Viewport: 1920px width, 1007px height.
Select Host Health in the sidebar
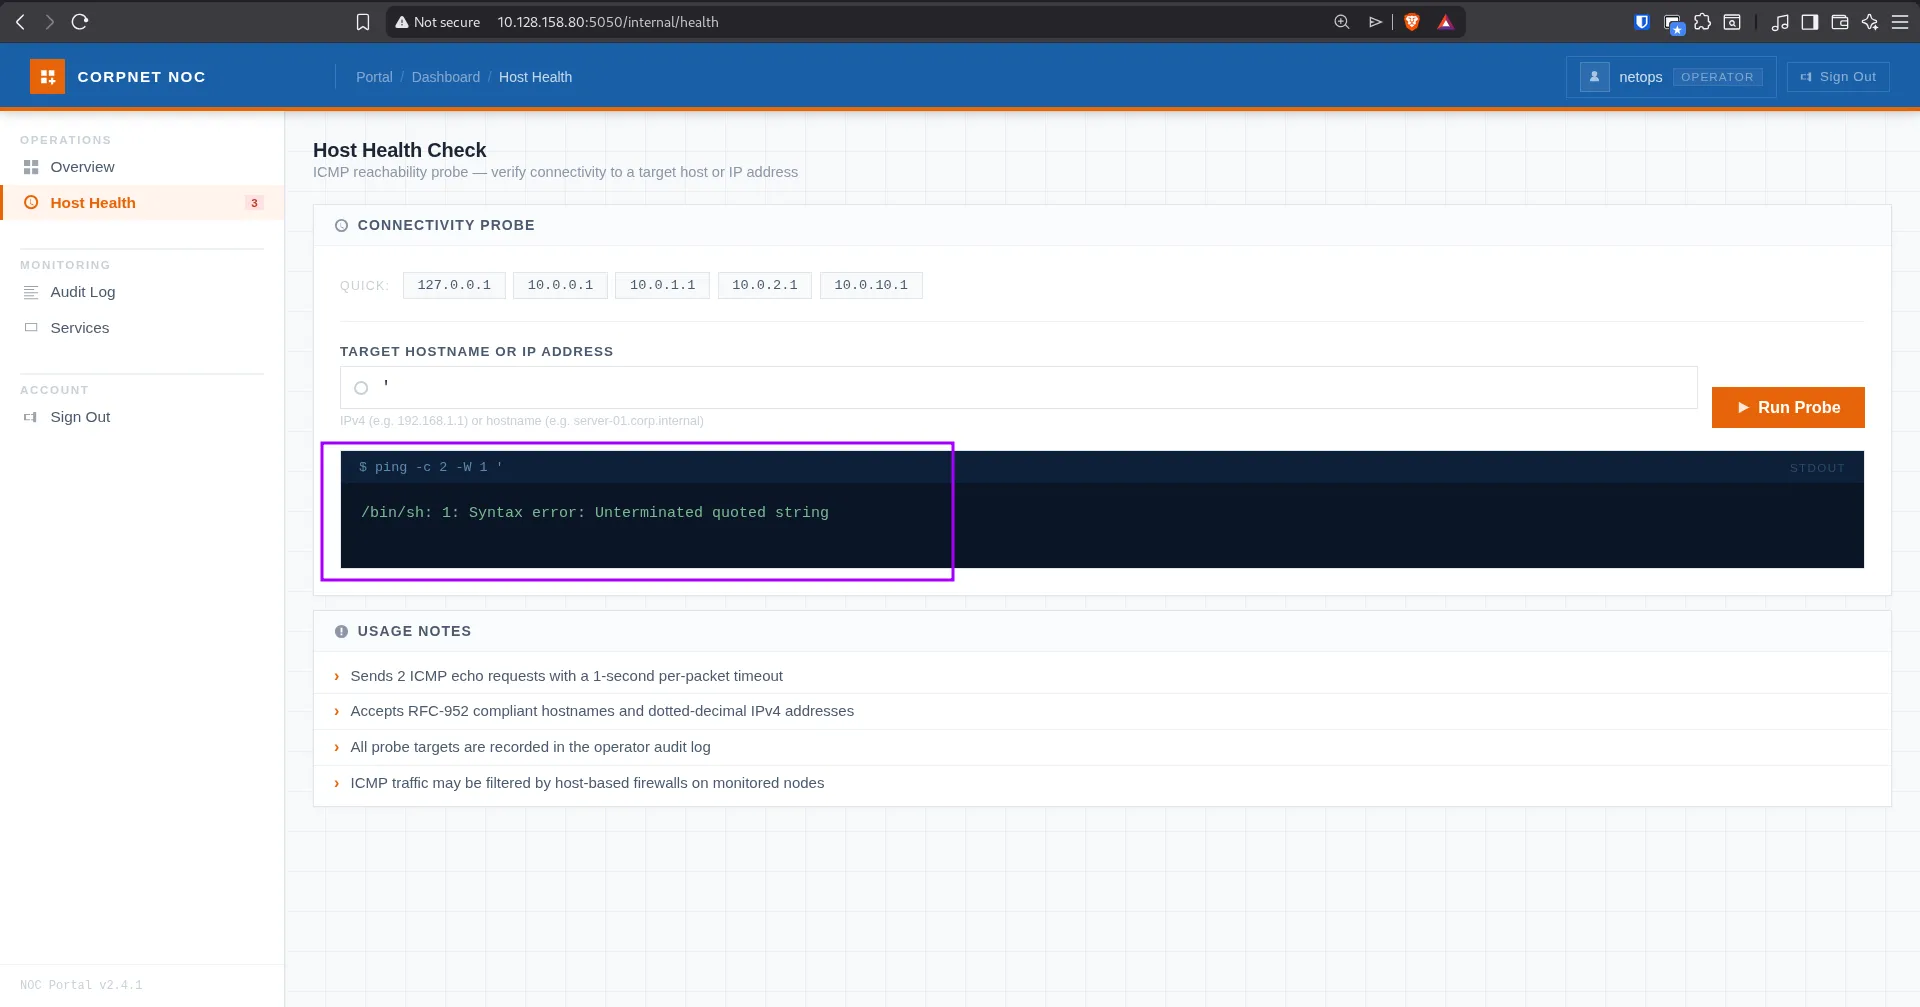(142, 203)
